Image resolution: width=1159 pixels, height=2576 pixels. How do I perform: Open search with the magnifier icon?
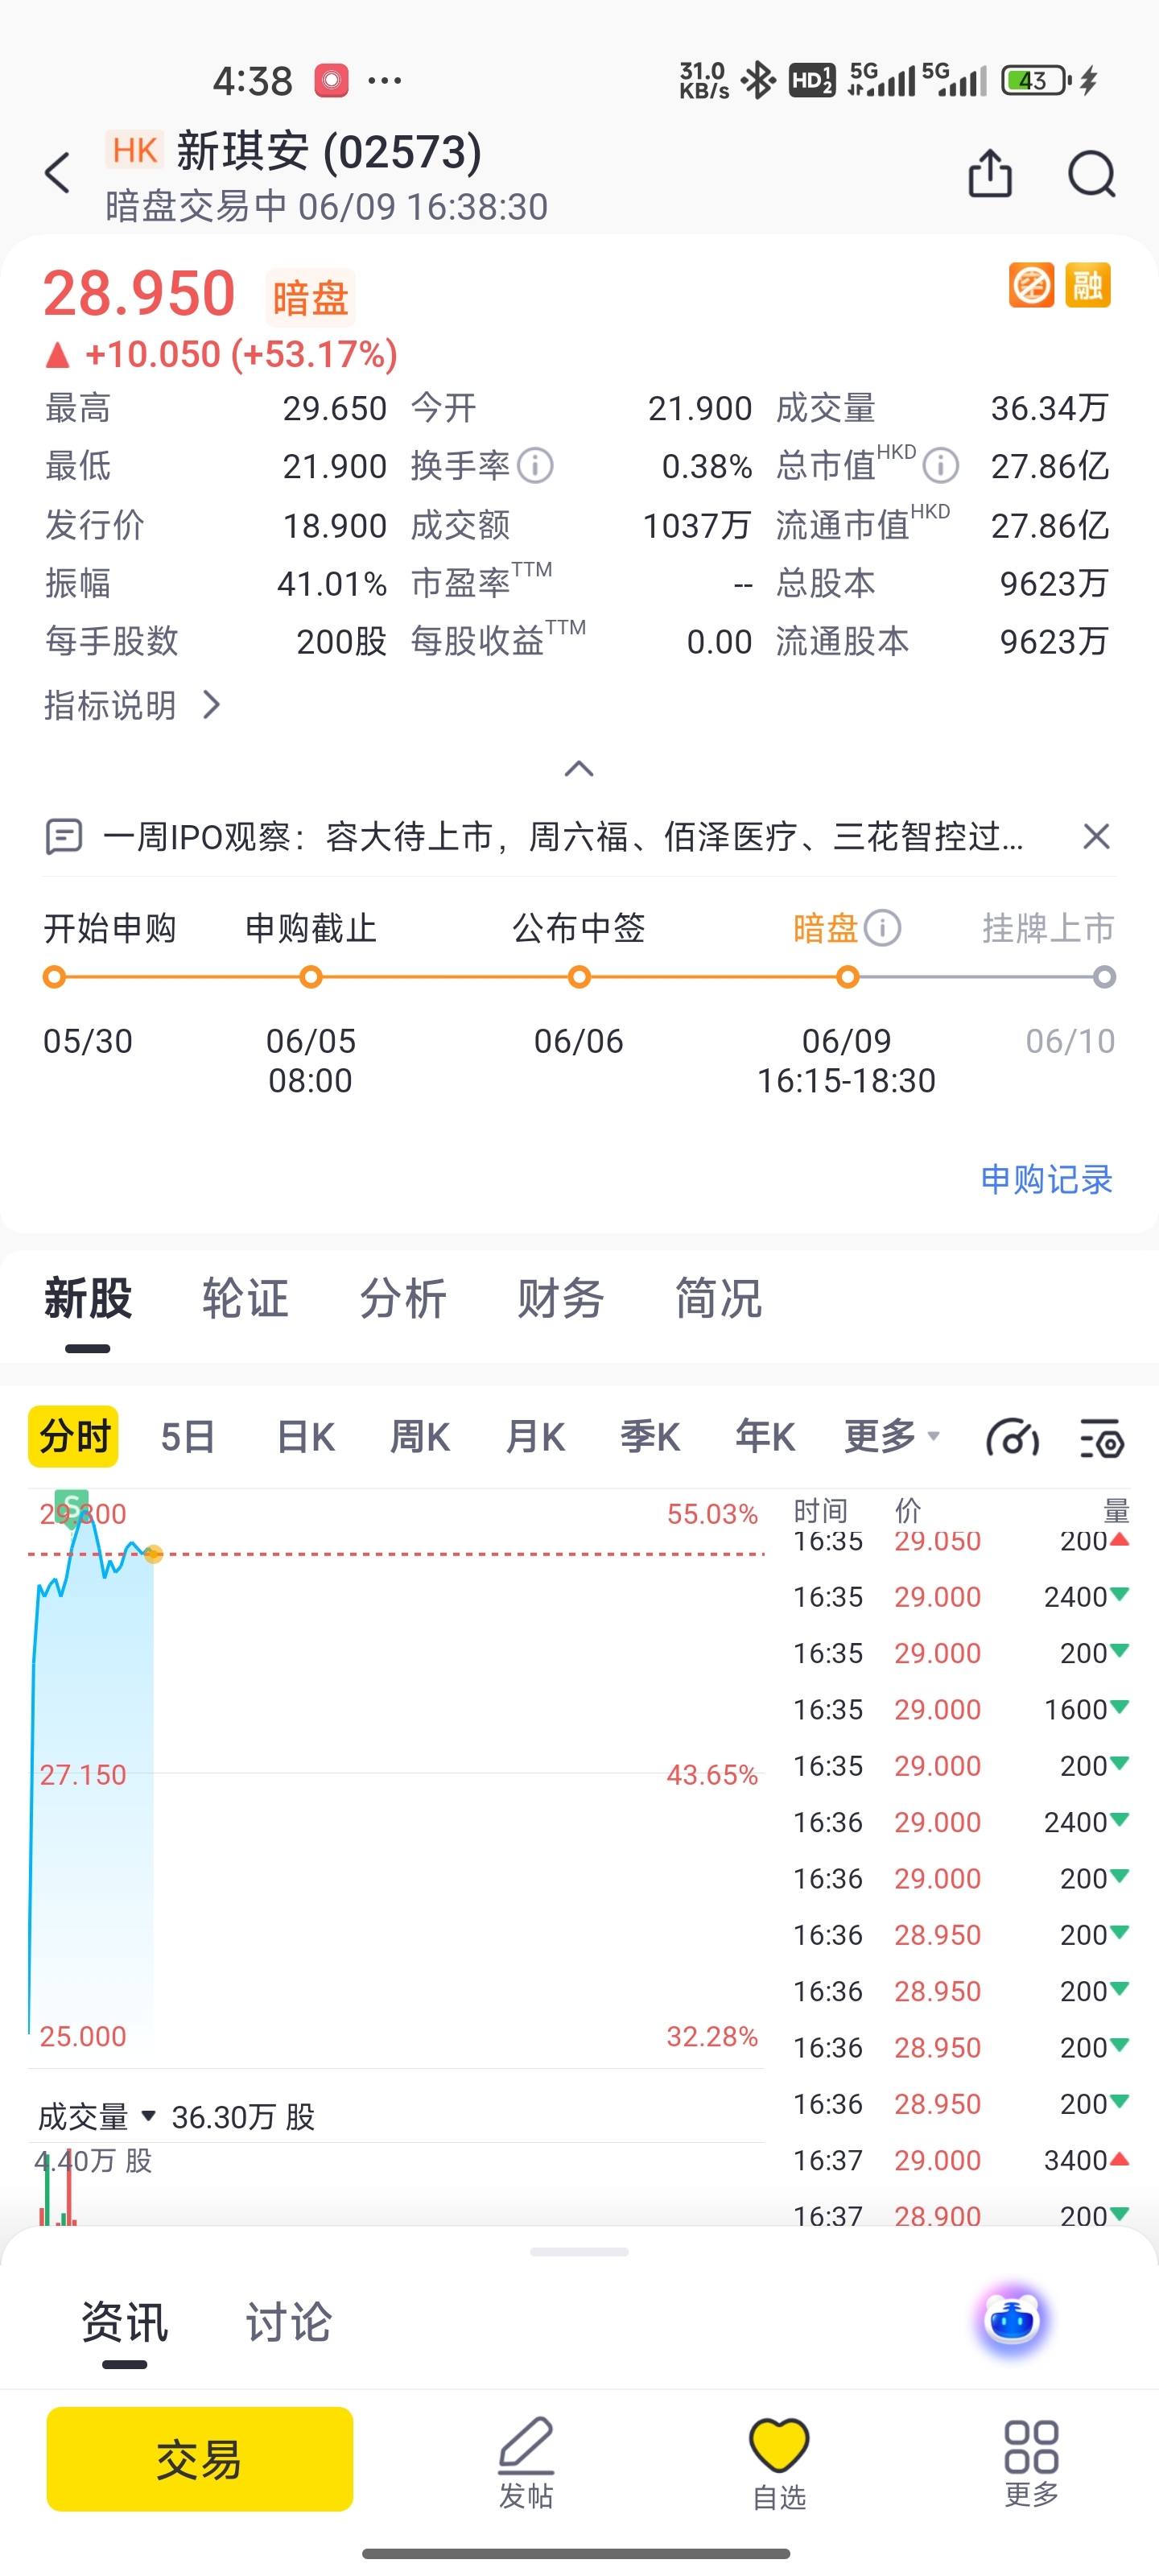1091,175
